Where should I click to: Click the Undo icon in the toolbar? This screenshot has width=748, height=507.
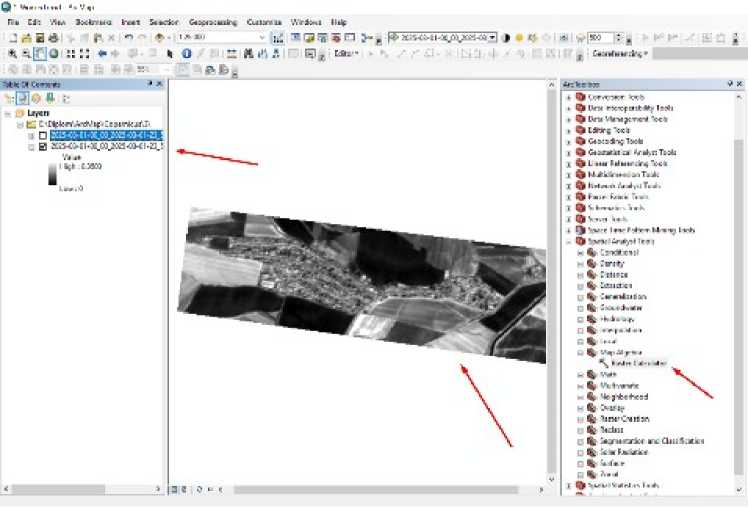tap(128, 37)
